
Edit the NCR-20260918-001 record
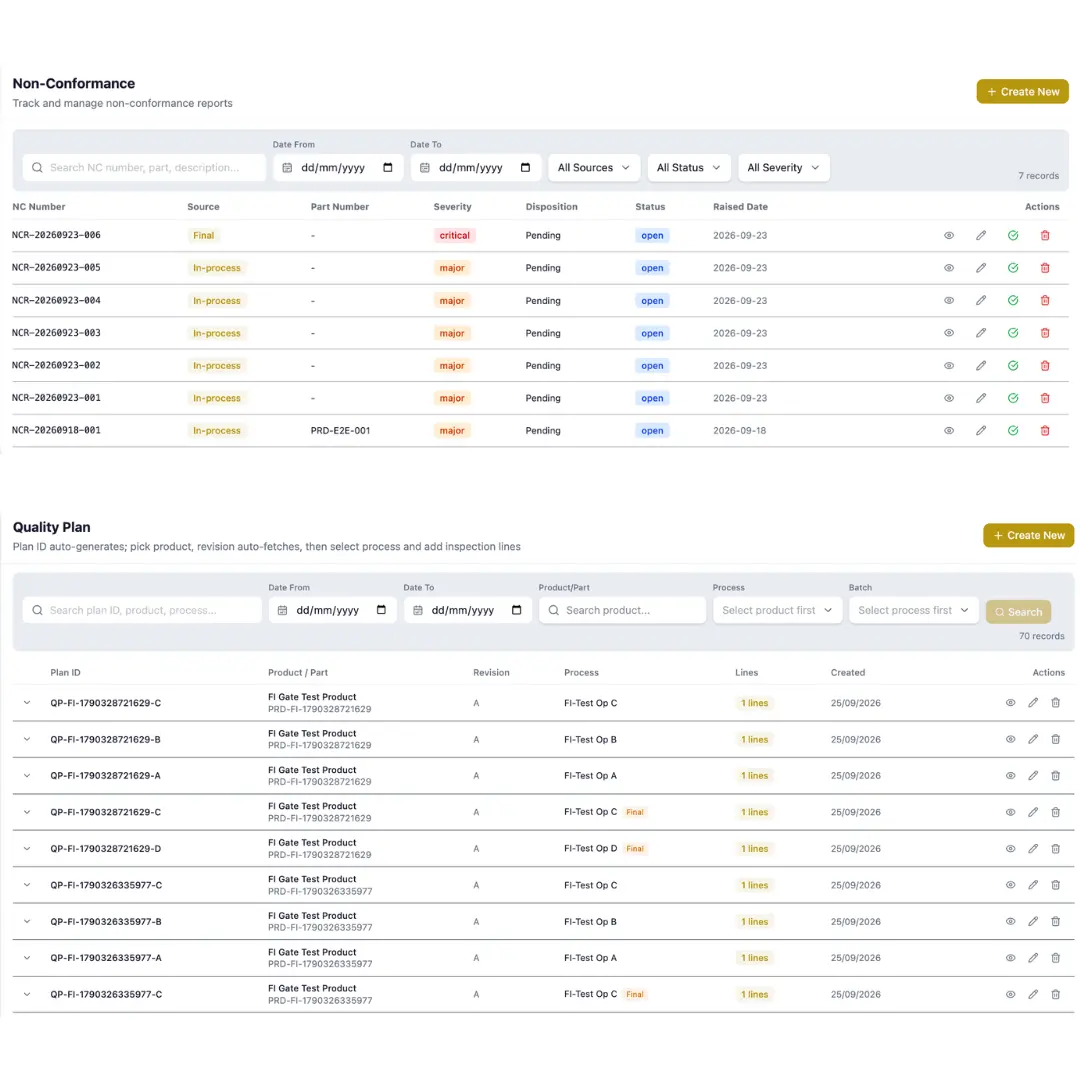click(x=981, y=430)
